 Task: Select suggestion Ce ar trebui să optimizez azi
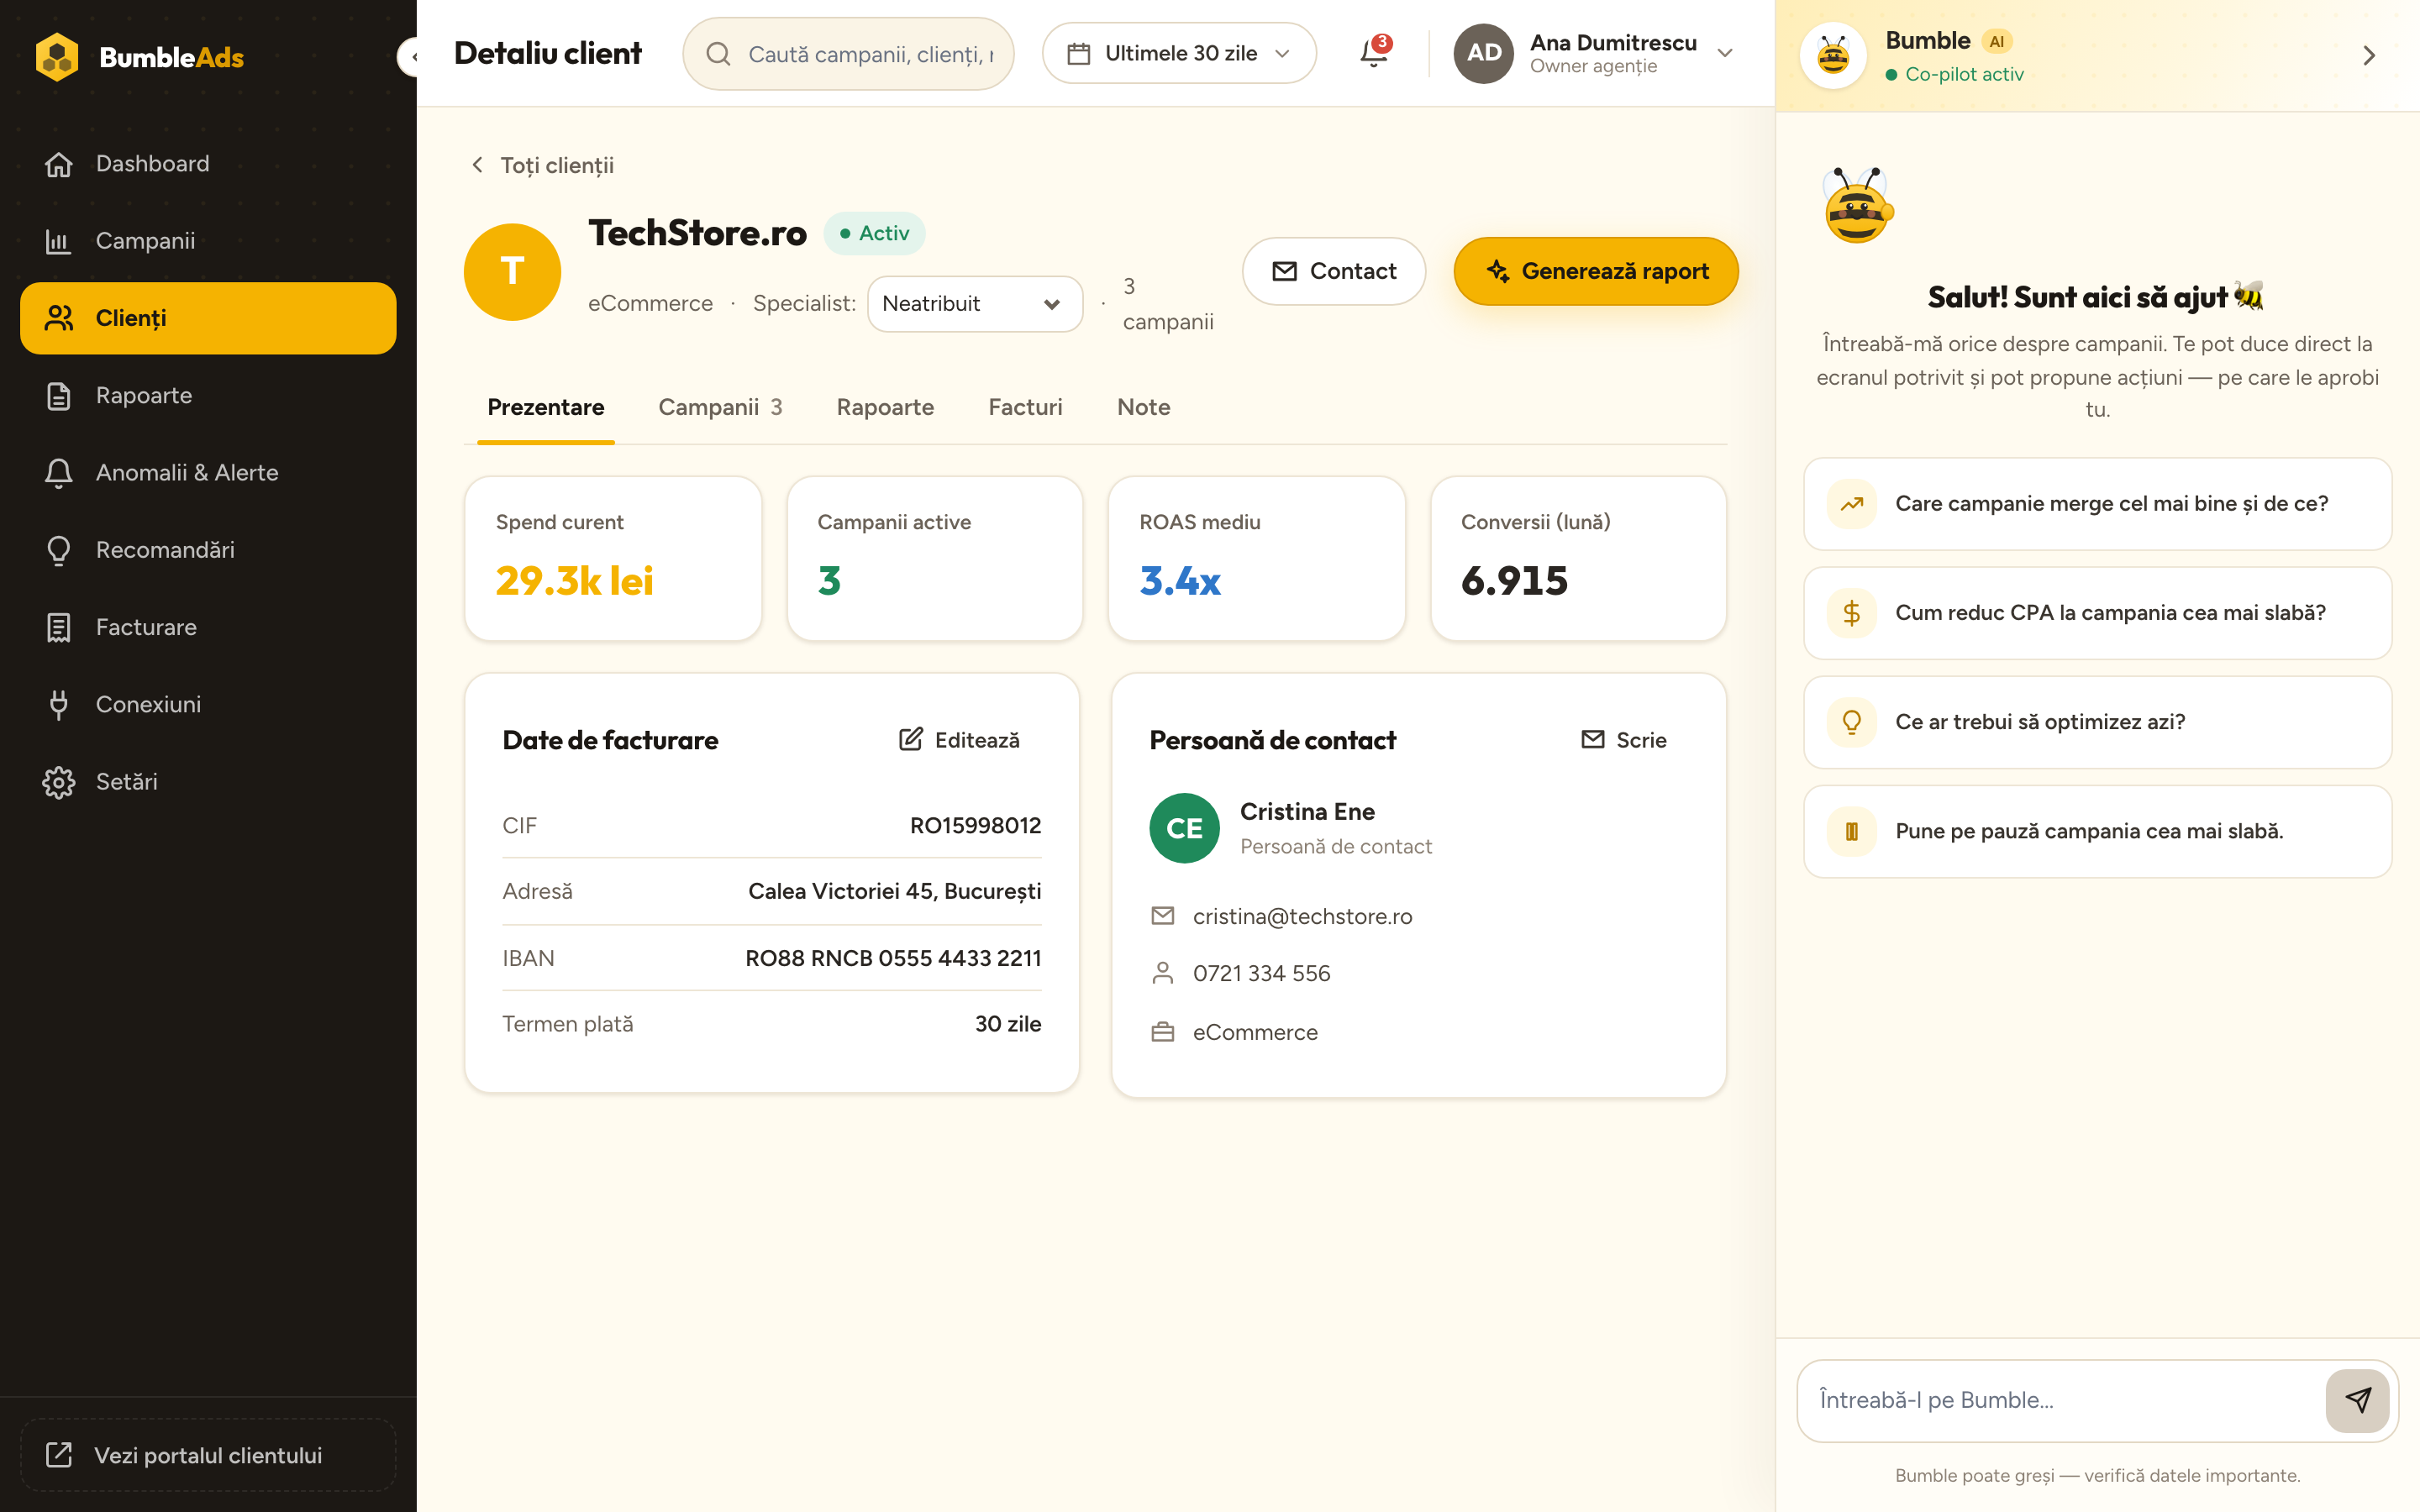point(2097,722)
